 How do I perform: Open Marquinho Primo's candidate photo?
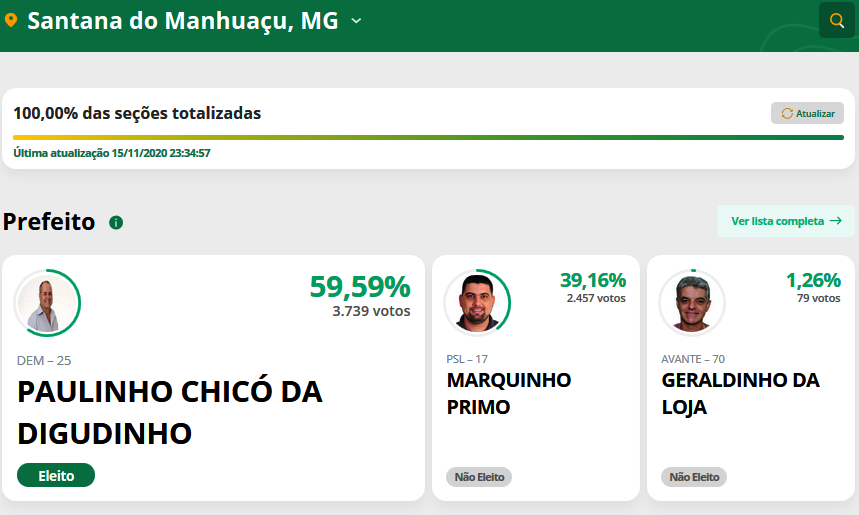[477, 302]
